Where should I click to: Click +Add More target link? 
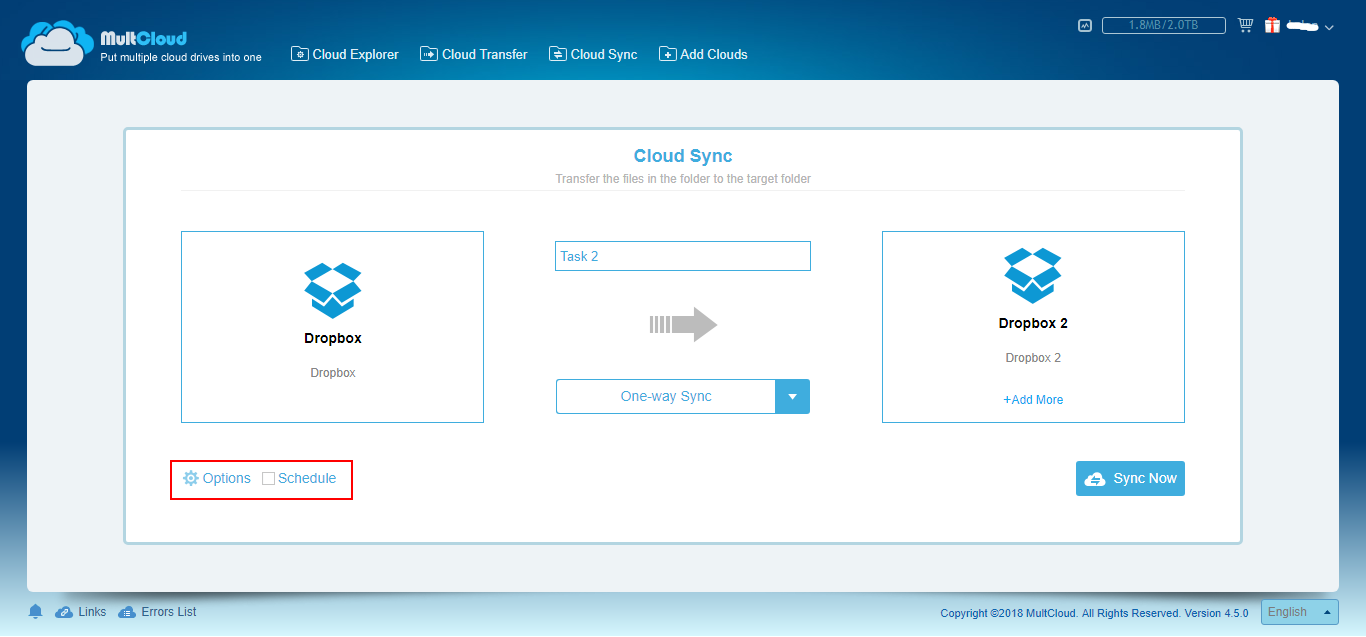[x=1033, y=399]
